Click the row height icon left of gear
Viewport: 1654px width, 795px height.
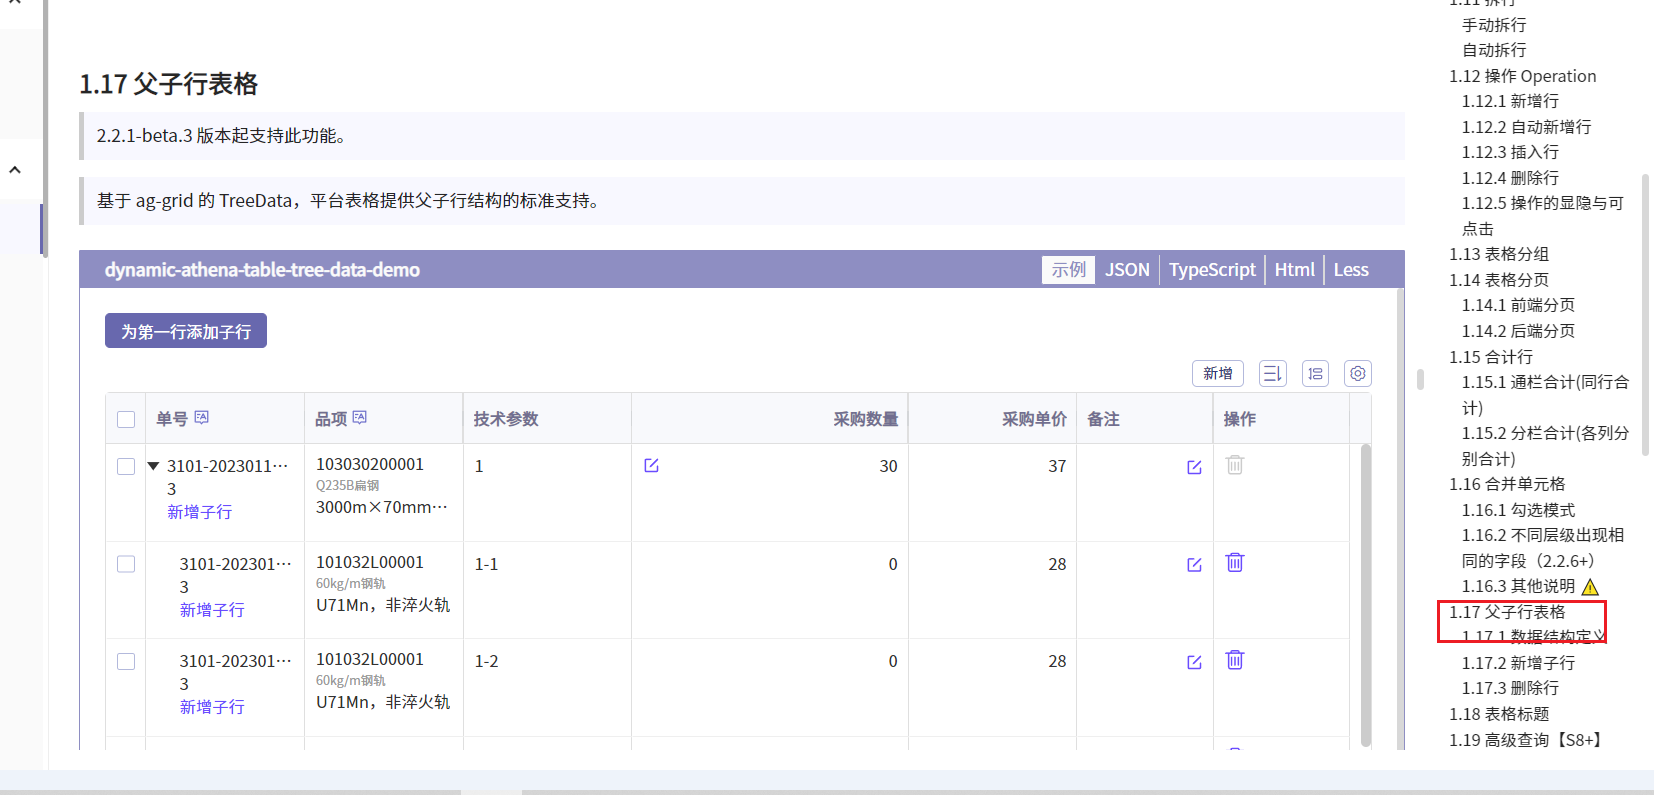pos(1315,373)
